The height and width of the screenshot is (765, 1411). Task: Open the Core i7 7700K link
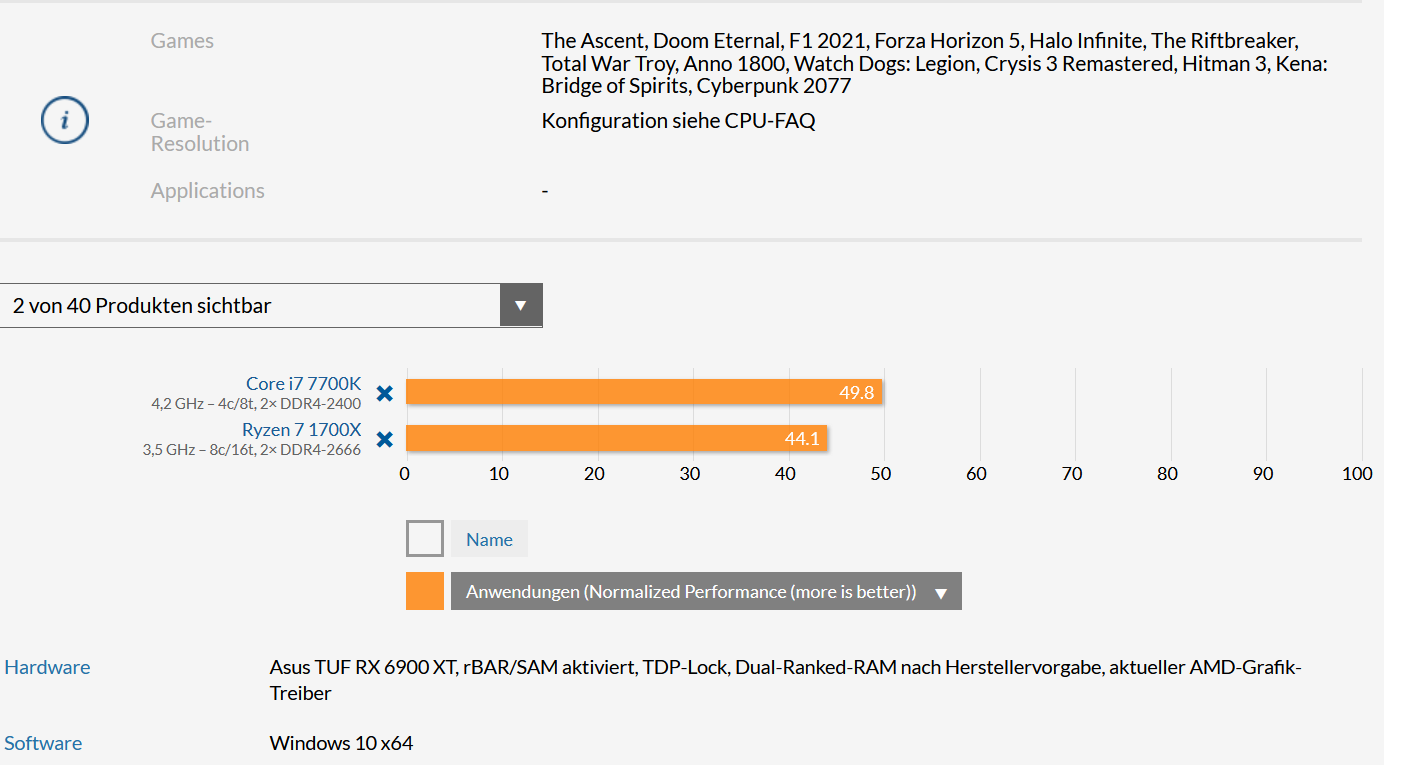pyautogui.click(x=304, y=383)
